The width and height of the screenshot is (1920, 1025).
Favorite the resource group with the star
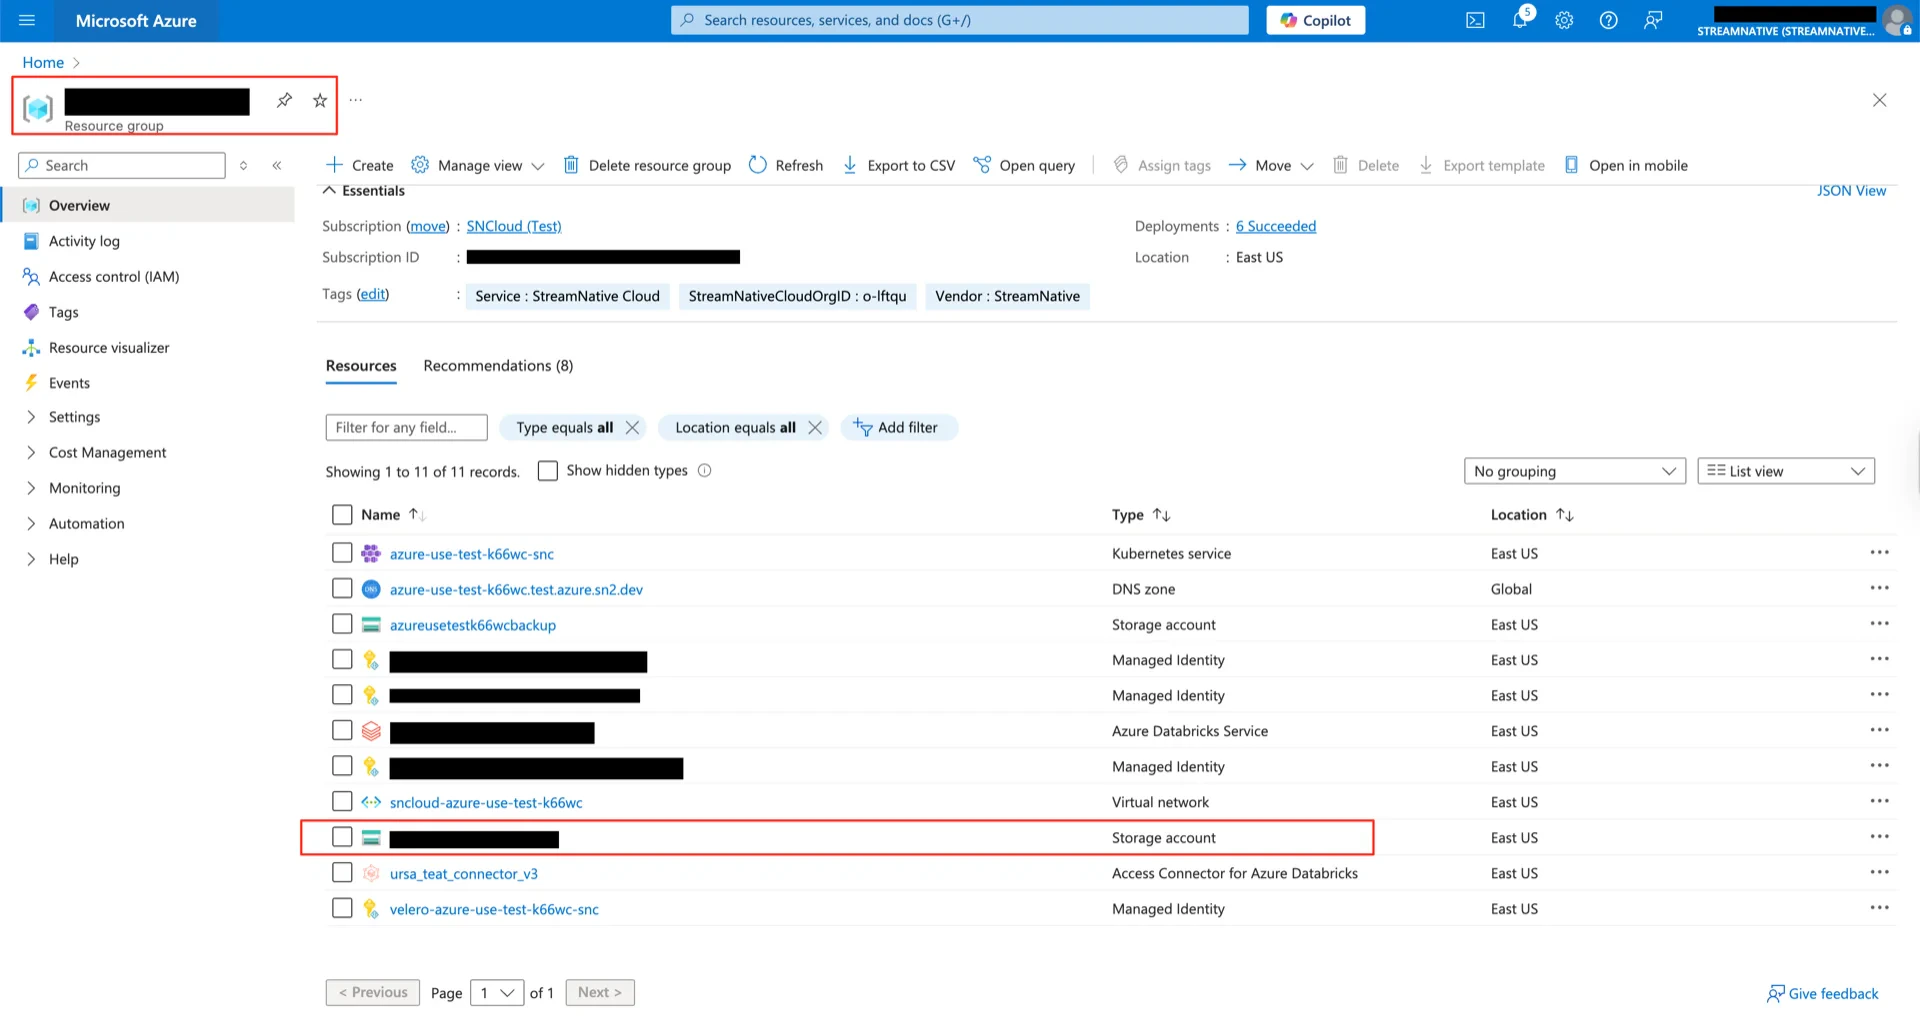point(320,100)
